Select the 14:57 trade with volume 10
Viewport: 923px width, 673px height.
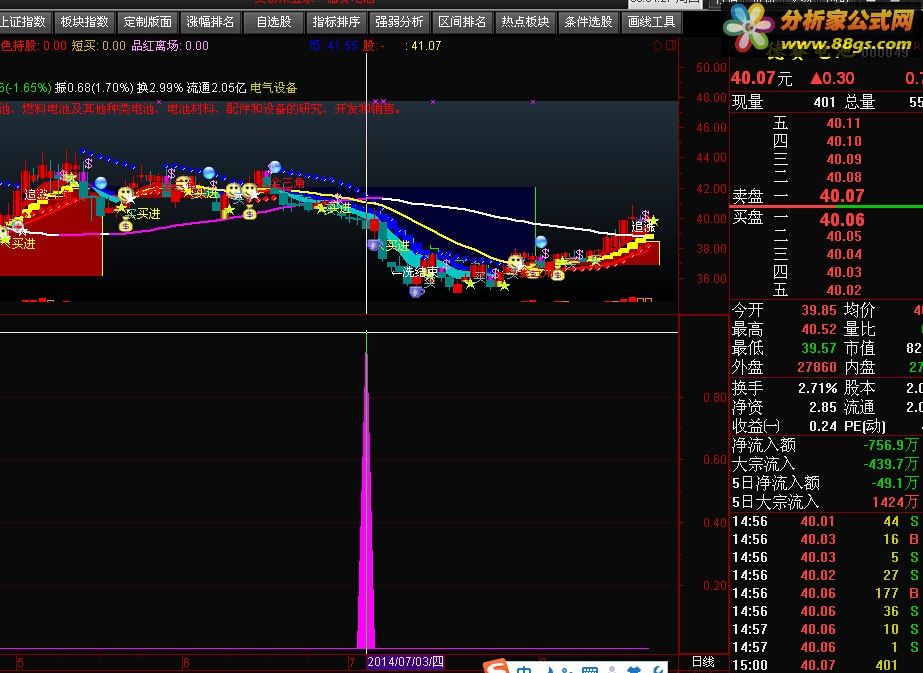coord(825,629)
